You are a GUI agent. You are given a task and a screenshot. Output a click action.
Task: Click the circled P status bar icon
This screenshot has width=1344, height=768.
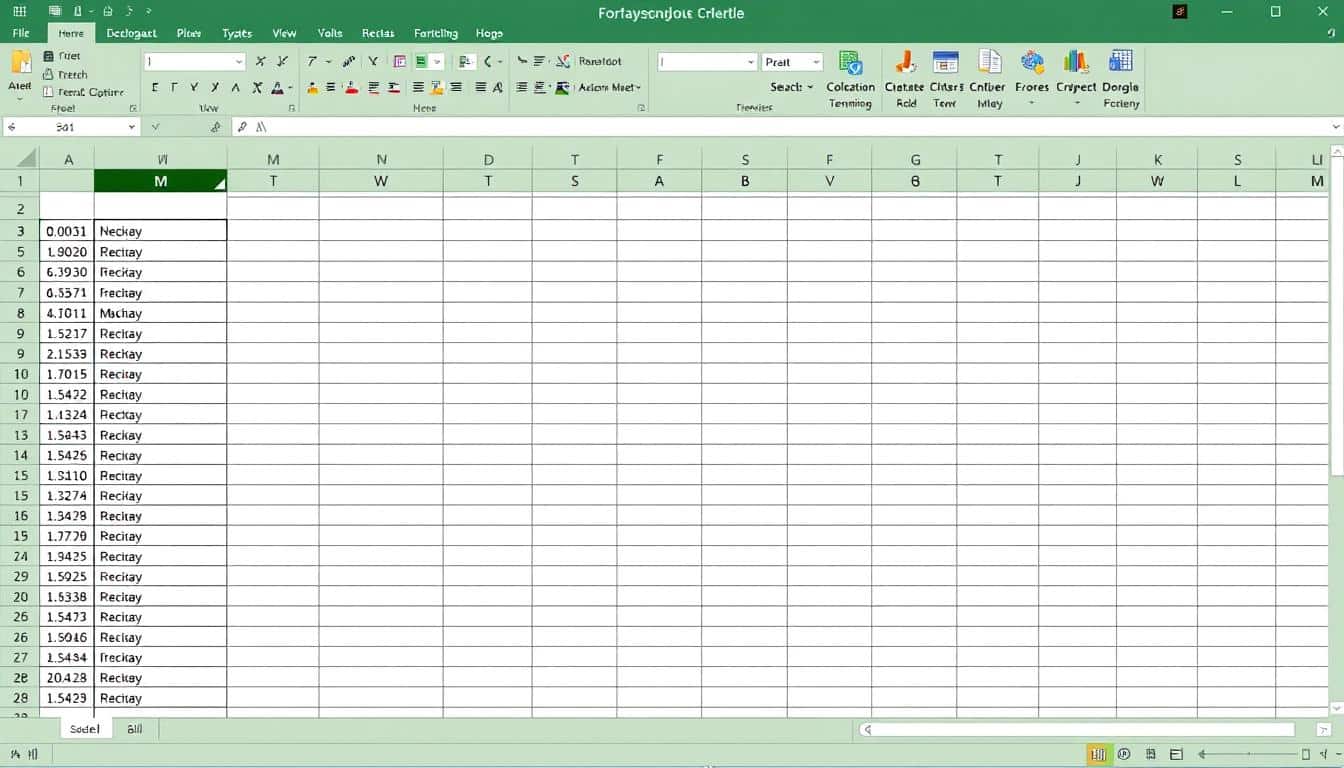1124,754
